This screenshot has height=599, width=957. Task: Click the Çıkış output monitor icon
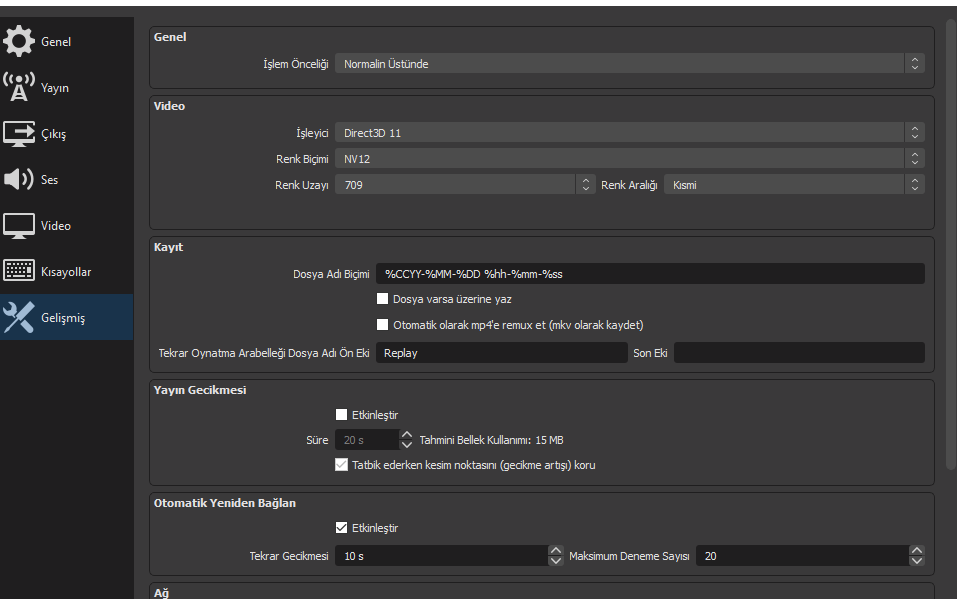point(19,134)
